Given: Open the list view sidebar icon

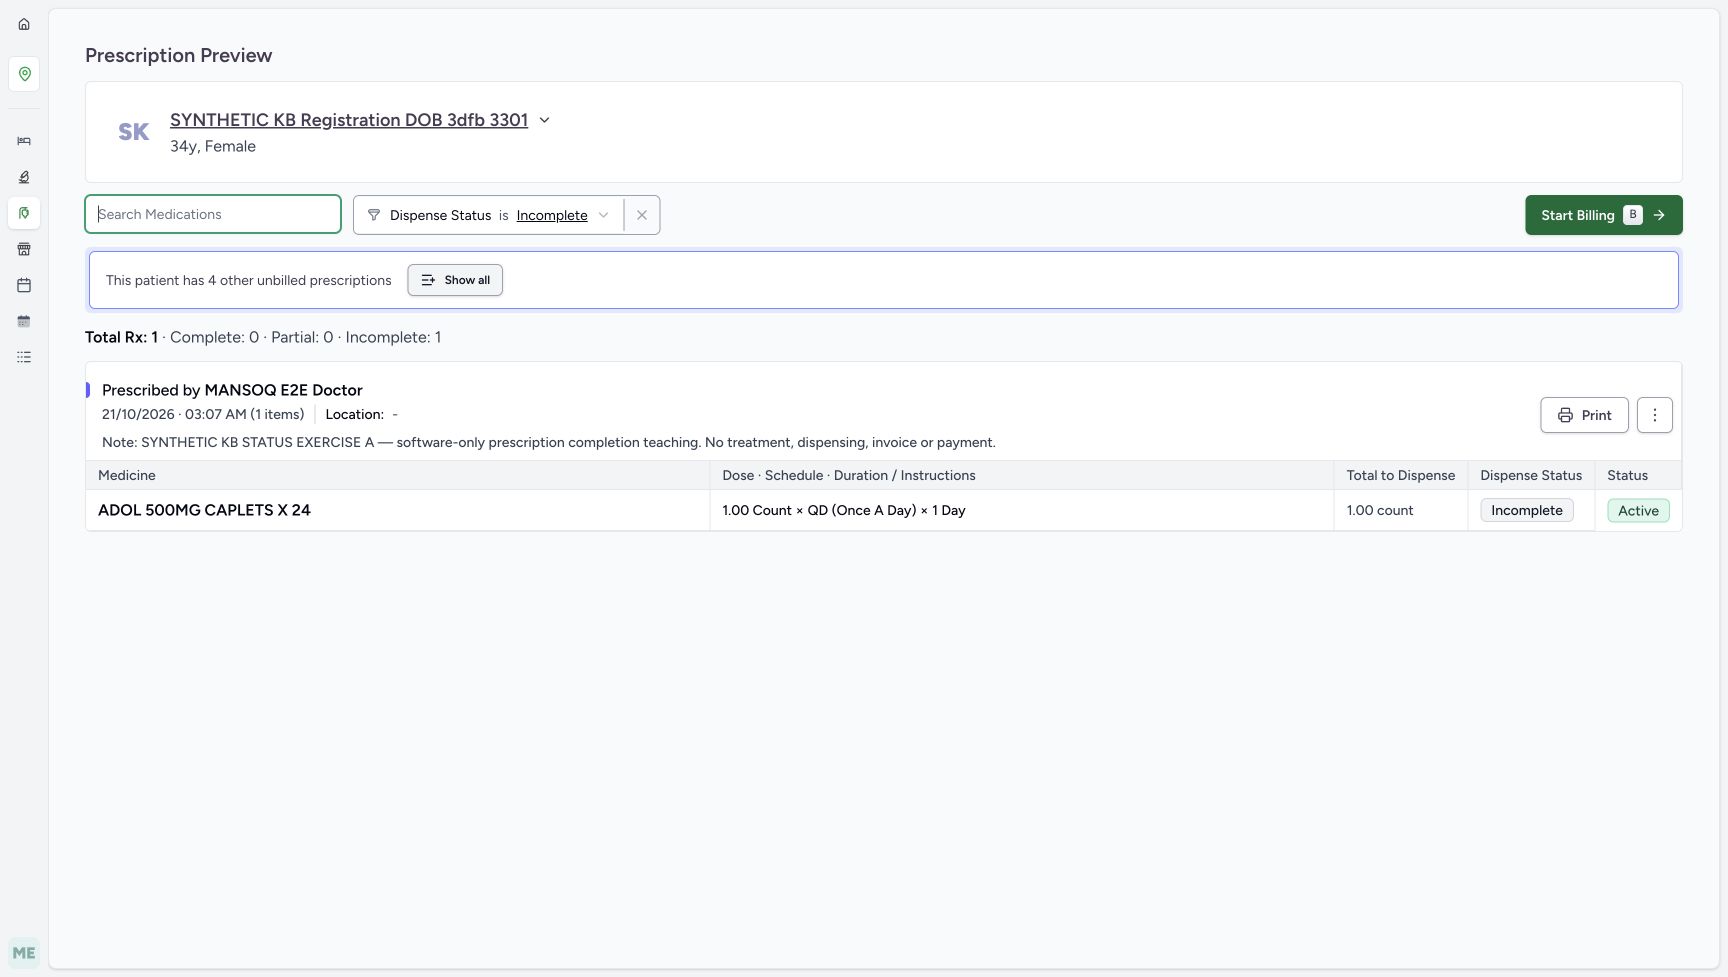Looking at the screenshot, I should (24, 357).
